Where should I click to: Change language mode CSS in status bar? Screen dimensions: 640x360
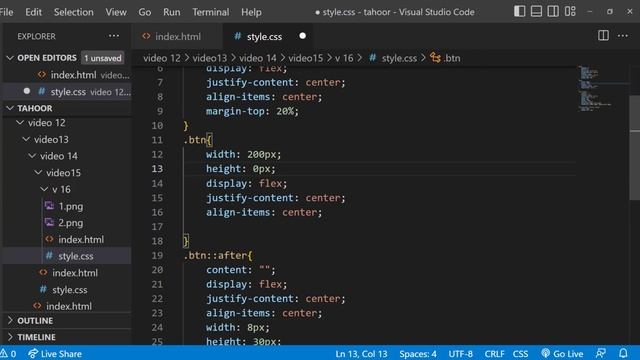click(x=520, y=353)
